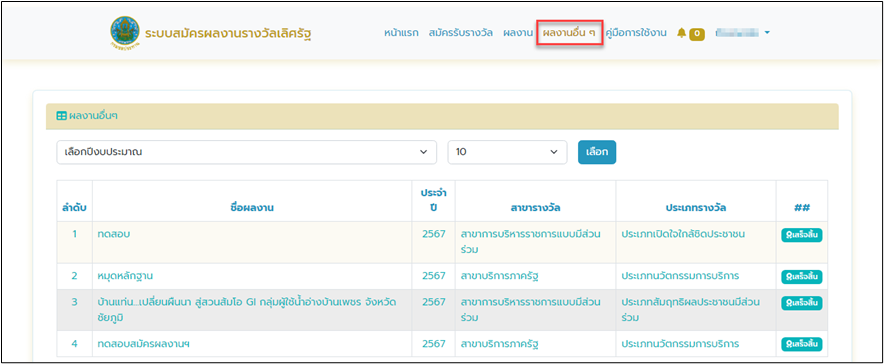Open the user account dropdown arrow

[767, 33]
